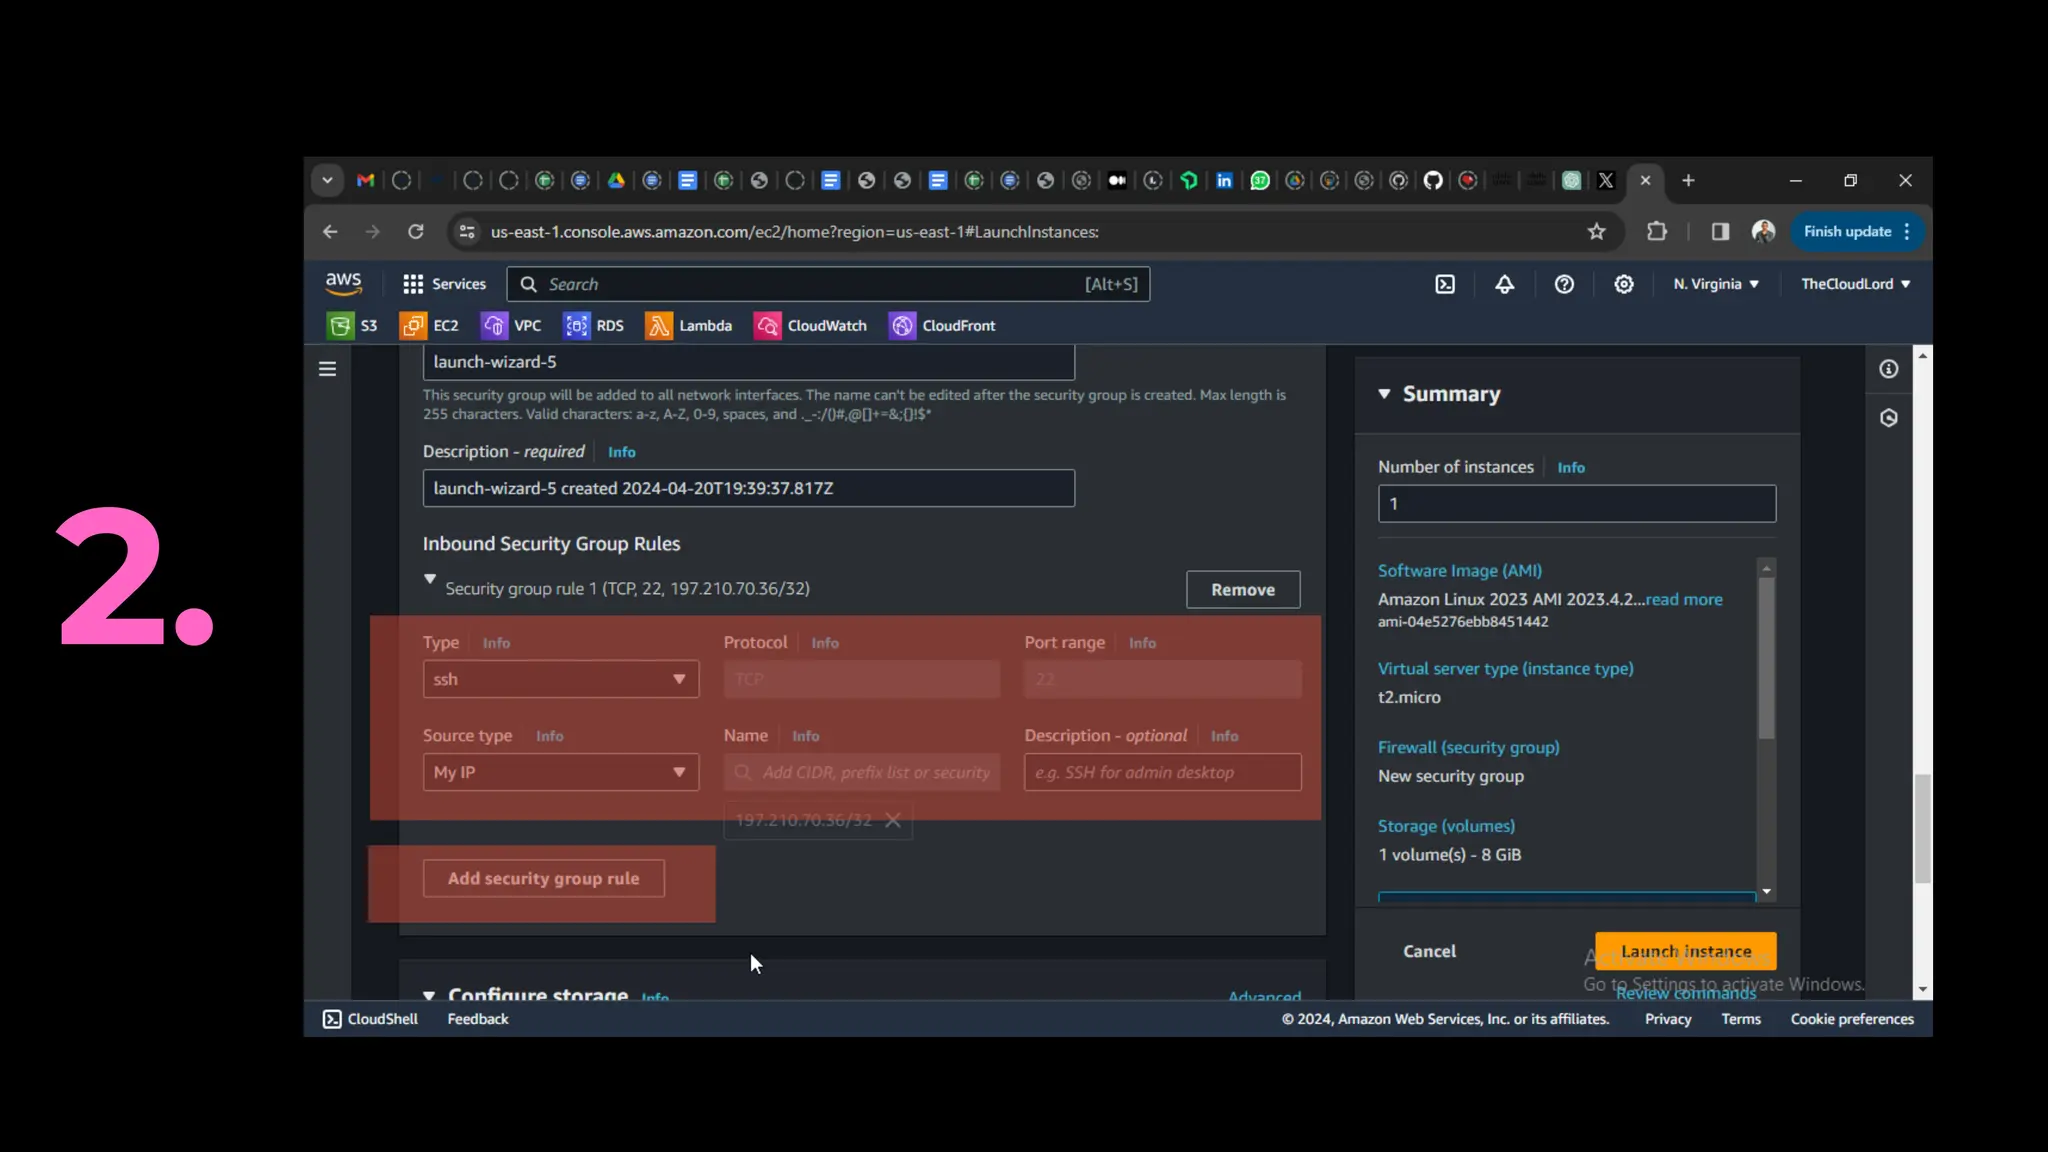Click Add security group rule button
The height and width of the screenshot is (1152, 2048).
[x=543, y=878]
